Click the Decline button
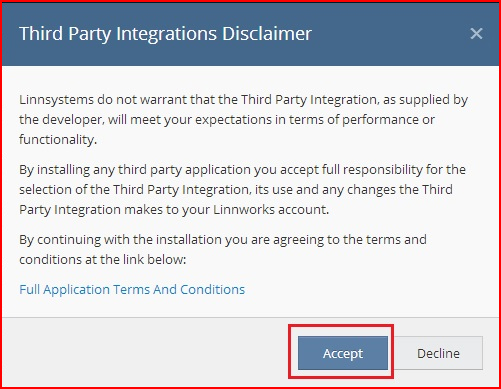501x389 pixels. pyautogui.click(x=438, y=353)
